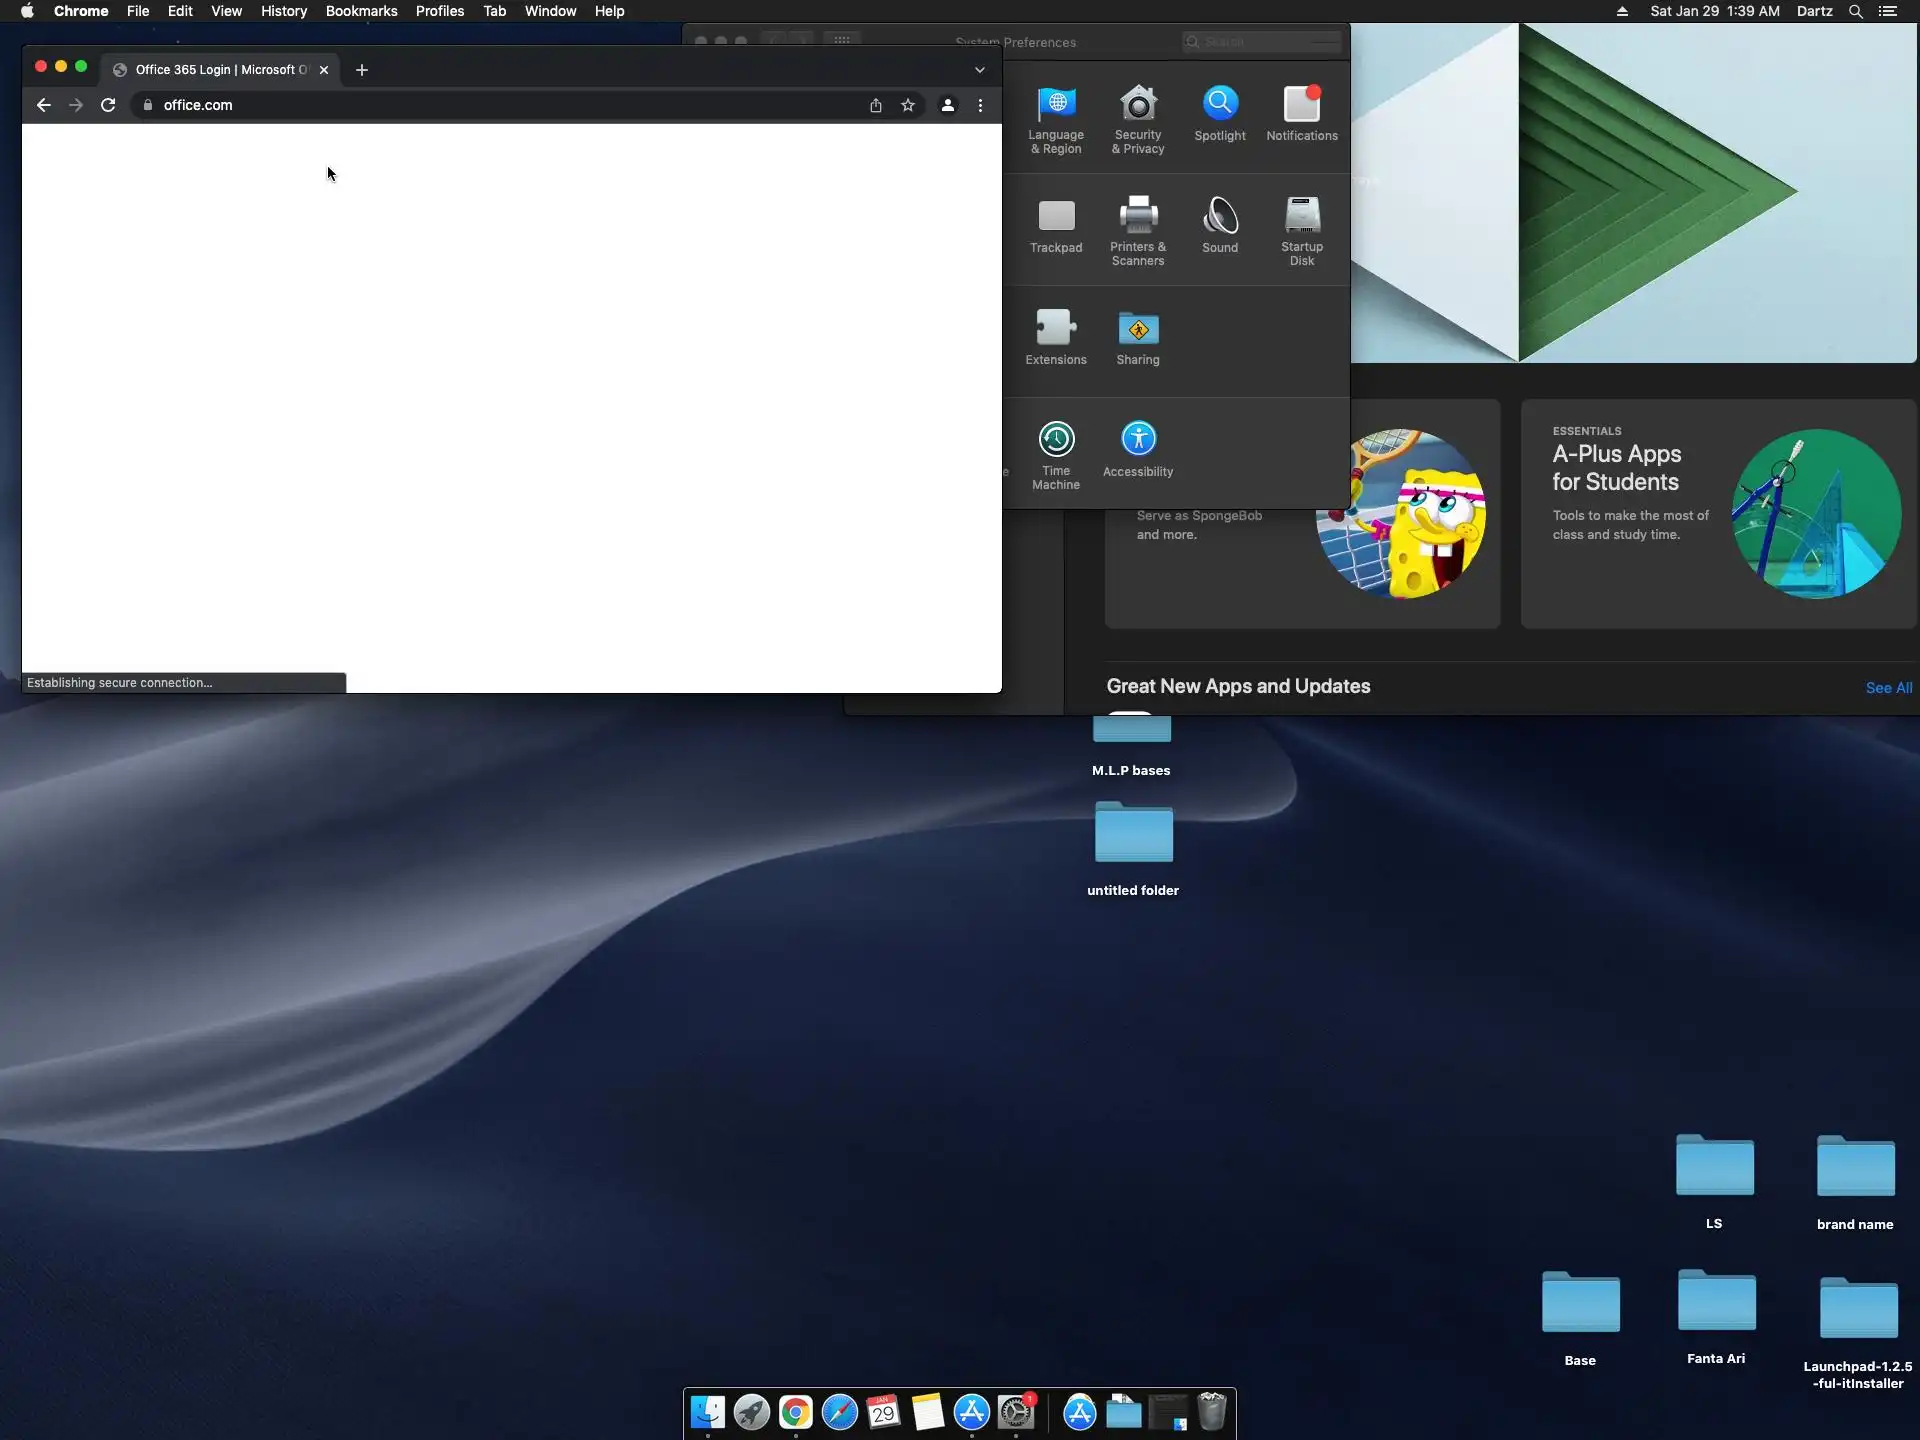Bookmark this page with the star icon
The image size is (1920, 1440).
[908, 105]
